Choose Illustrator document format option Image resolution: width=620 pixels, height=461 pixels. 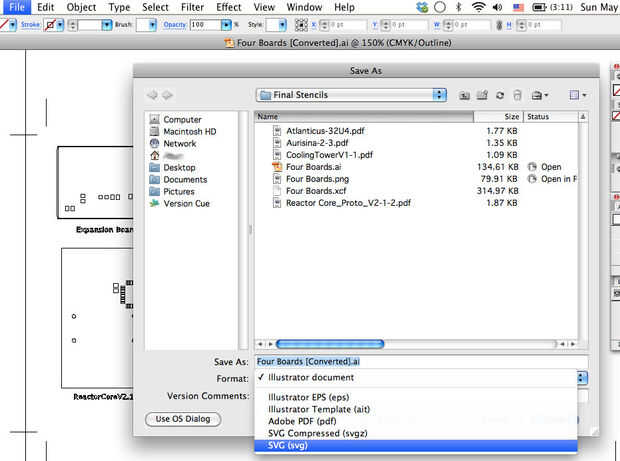click(x=416, y=378)
